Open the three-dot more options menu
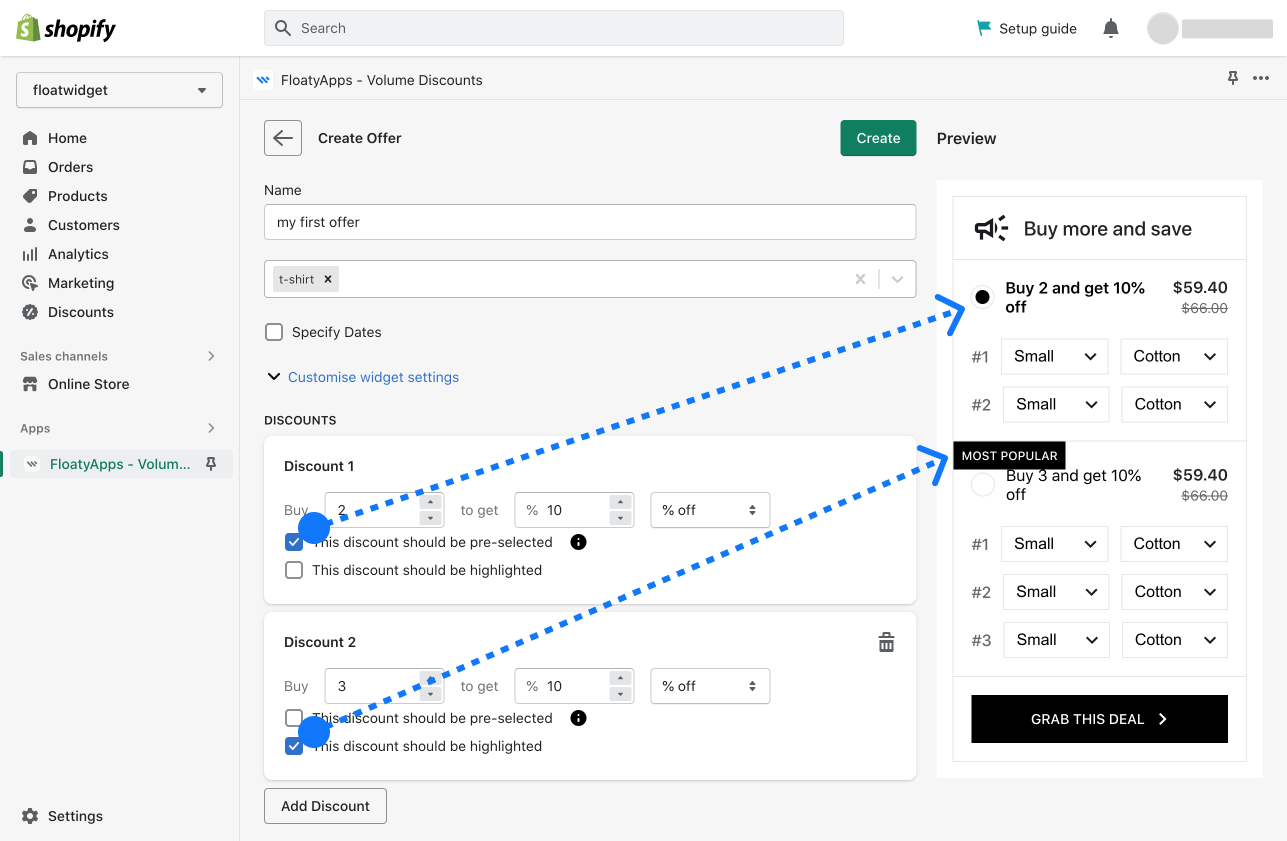 click(x=1260, y=79)
